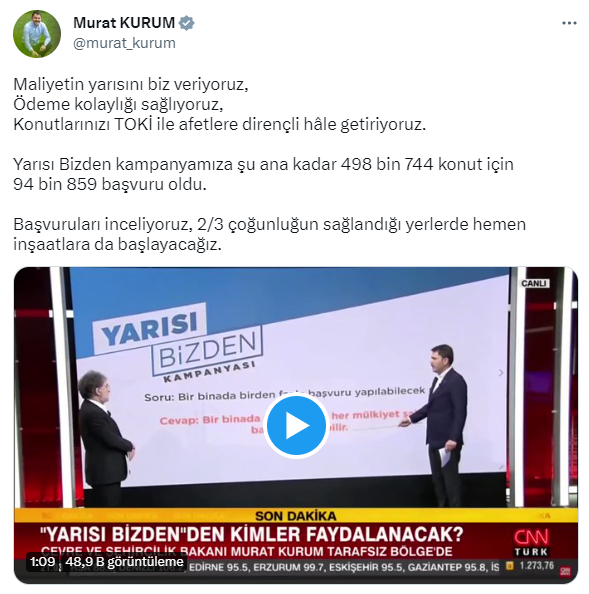This screenshot has width=589, height=594.
Task: Click the 48,9 B görüntüleme view count
Action: 124,561
